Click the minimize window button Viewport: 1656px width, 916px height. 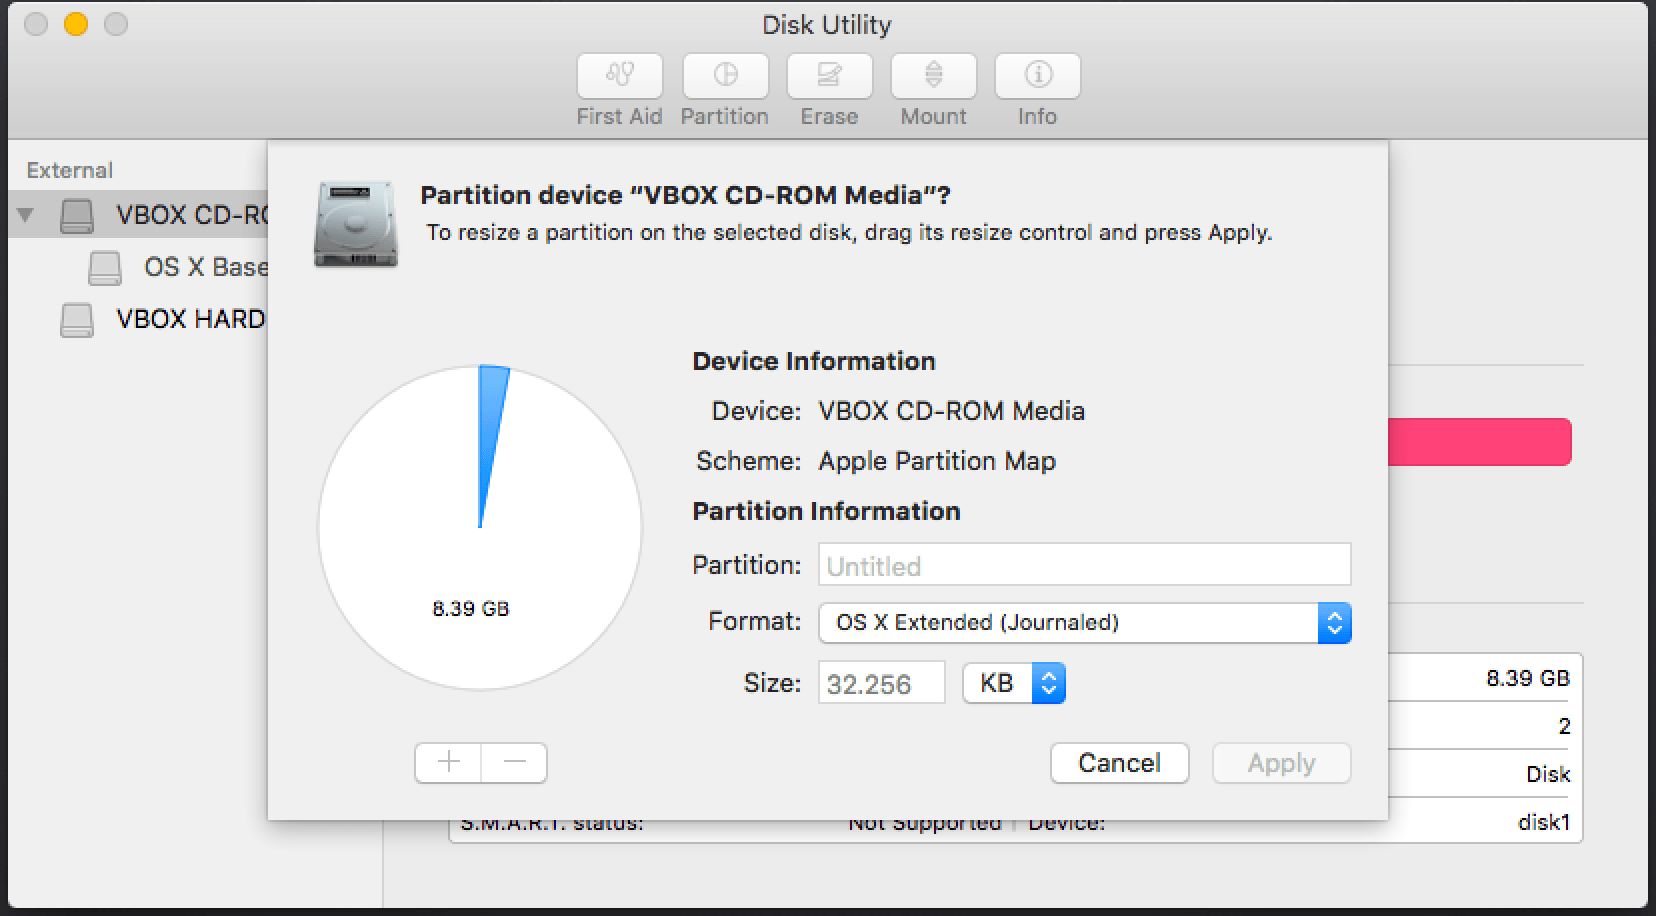[76, 24]
